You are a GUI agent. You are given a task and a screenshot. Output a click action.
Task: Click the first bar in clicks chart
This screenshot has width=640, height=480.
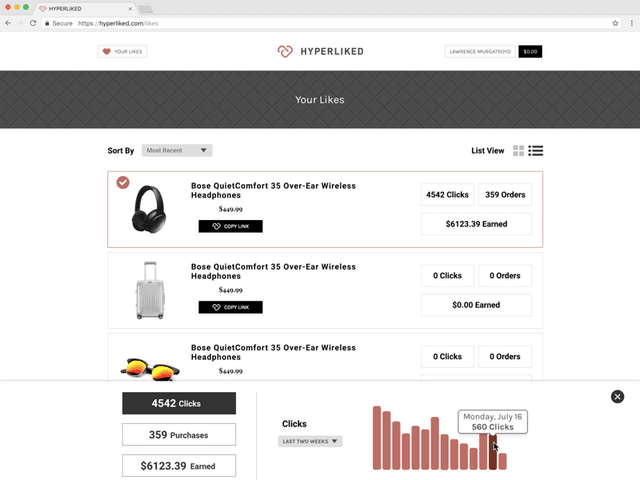click(377, 437)
